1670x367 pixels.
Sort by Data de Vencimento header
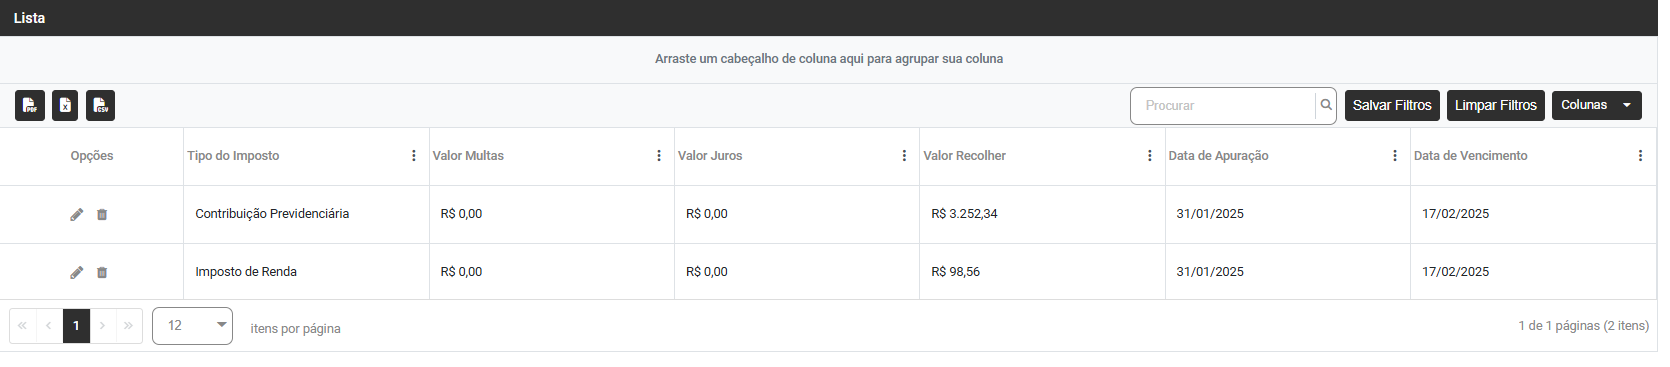(1470, 156)
